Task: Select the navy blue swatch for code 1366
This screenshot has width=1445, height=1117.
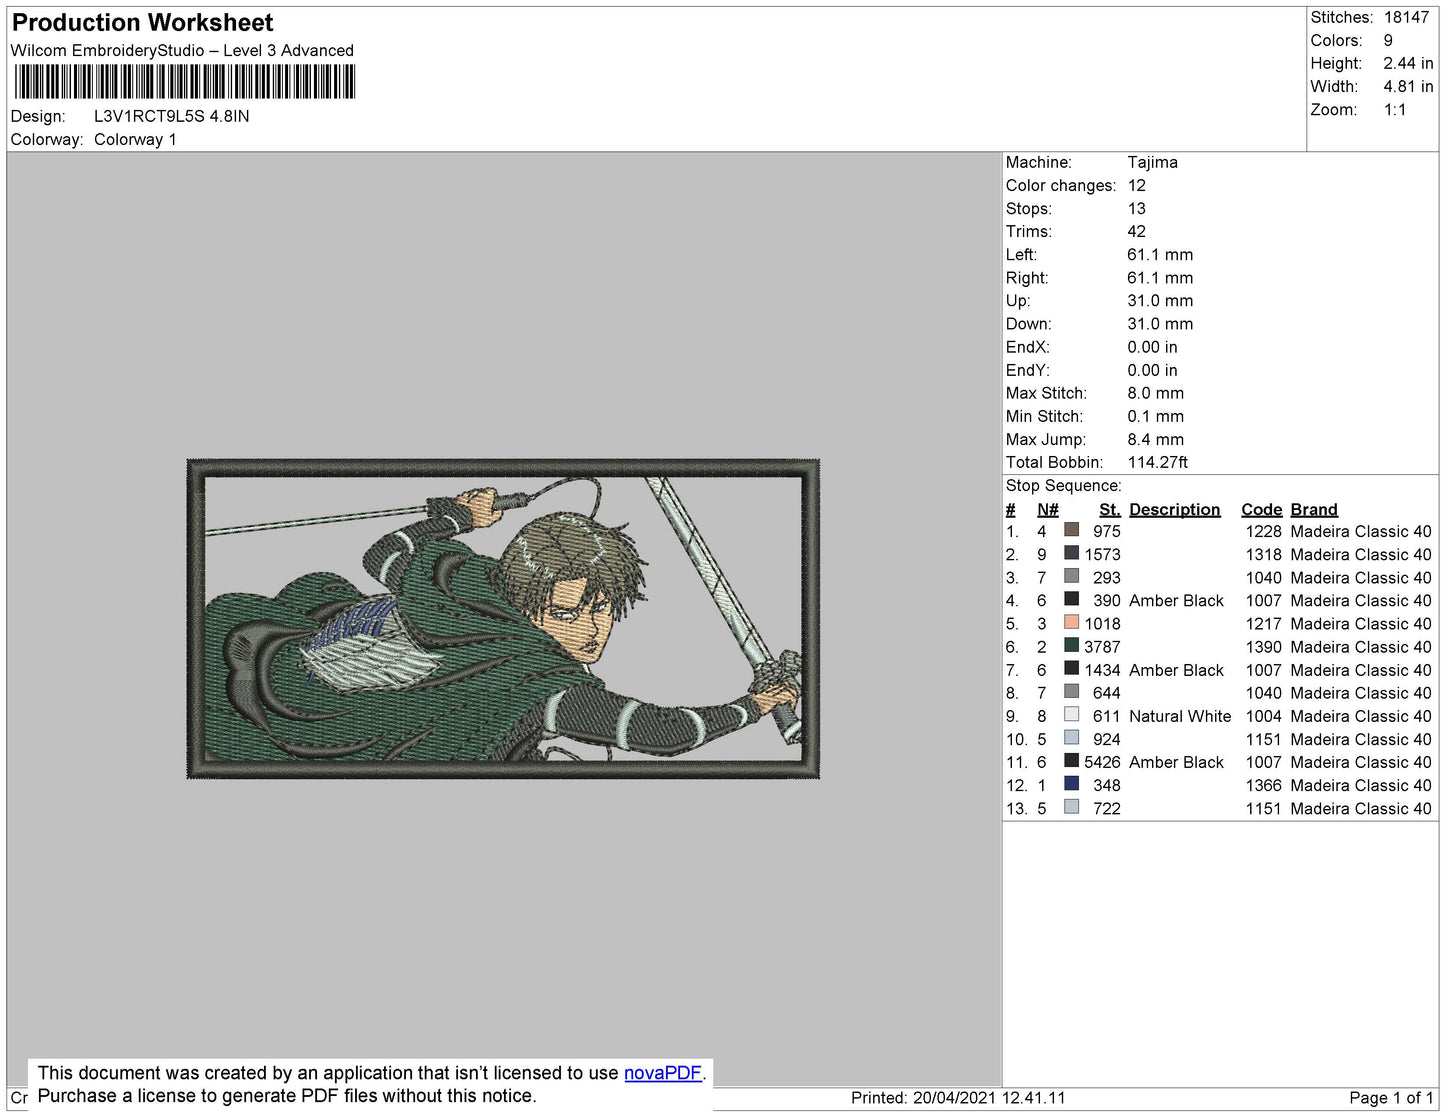Action: pos(1071,784)
